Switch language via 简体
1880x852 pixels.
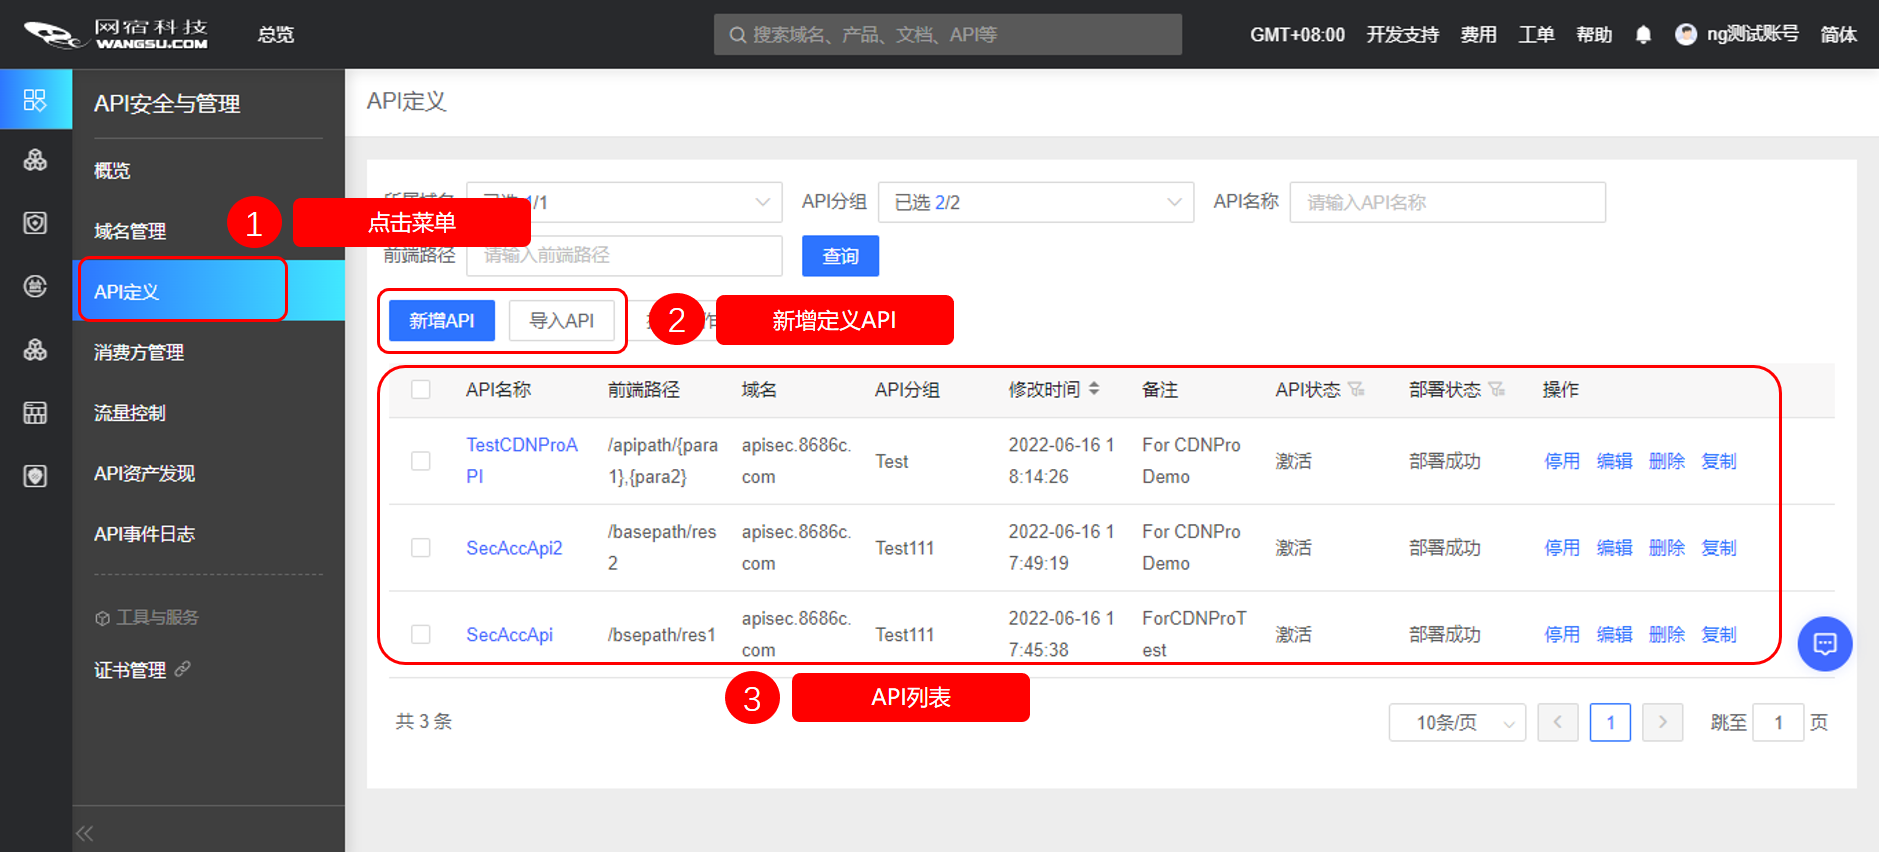[1838, 35]
